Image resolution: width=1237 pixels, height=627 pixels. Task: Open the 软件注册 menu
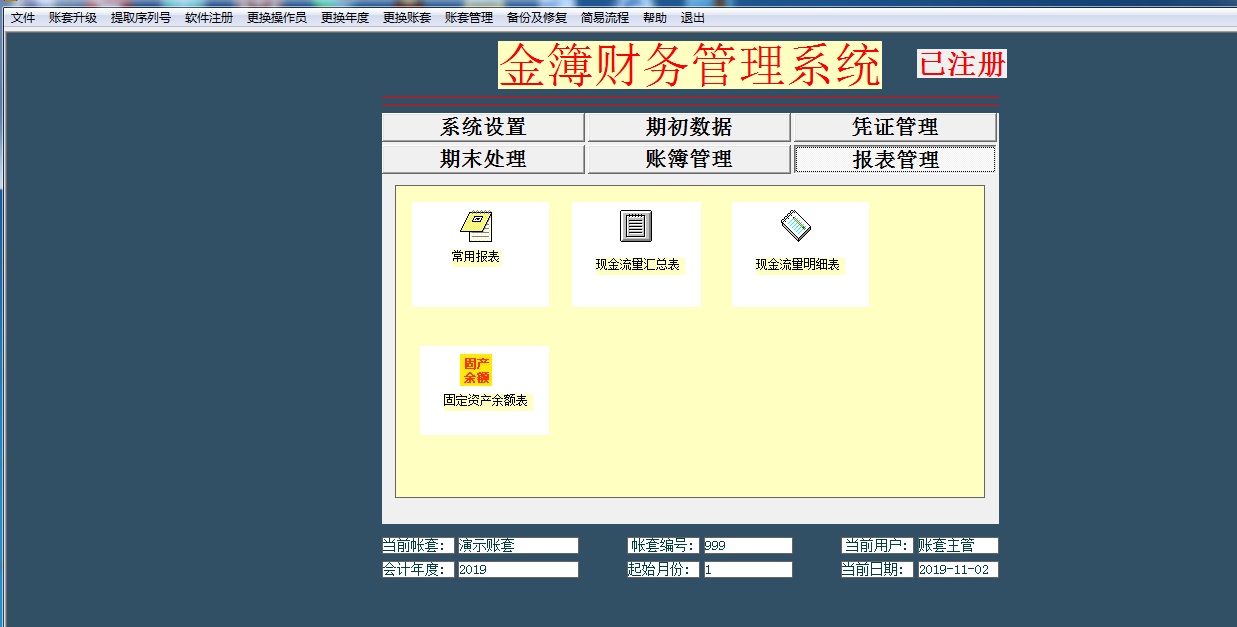(209, 18)
